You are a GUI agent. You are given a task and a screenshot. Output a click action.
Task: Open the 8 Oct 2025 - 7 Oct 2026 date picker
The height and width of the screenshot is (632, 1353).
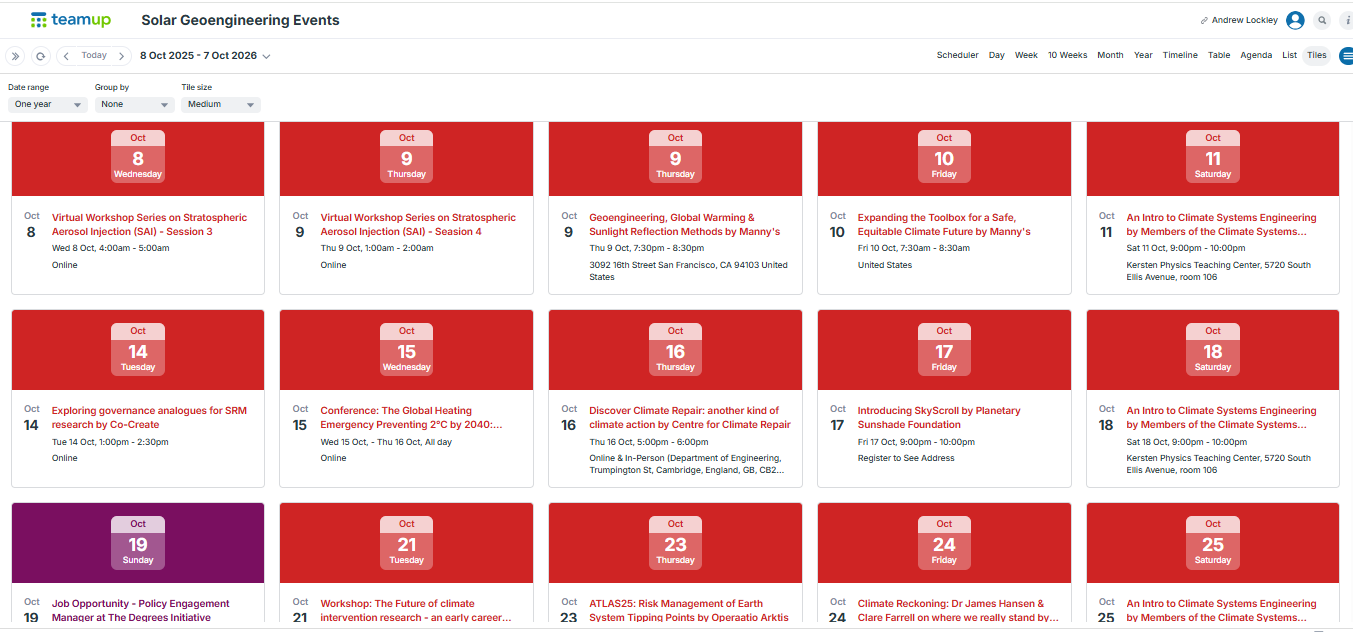coord(205,56)
